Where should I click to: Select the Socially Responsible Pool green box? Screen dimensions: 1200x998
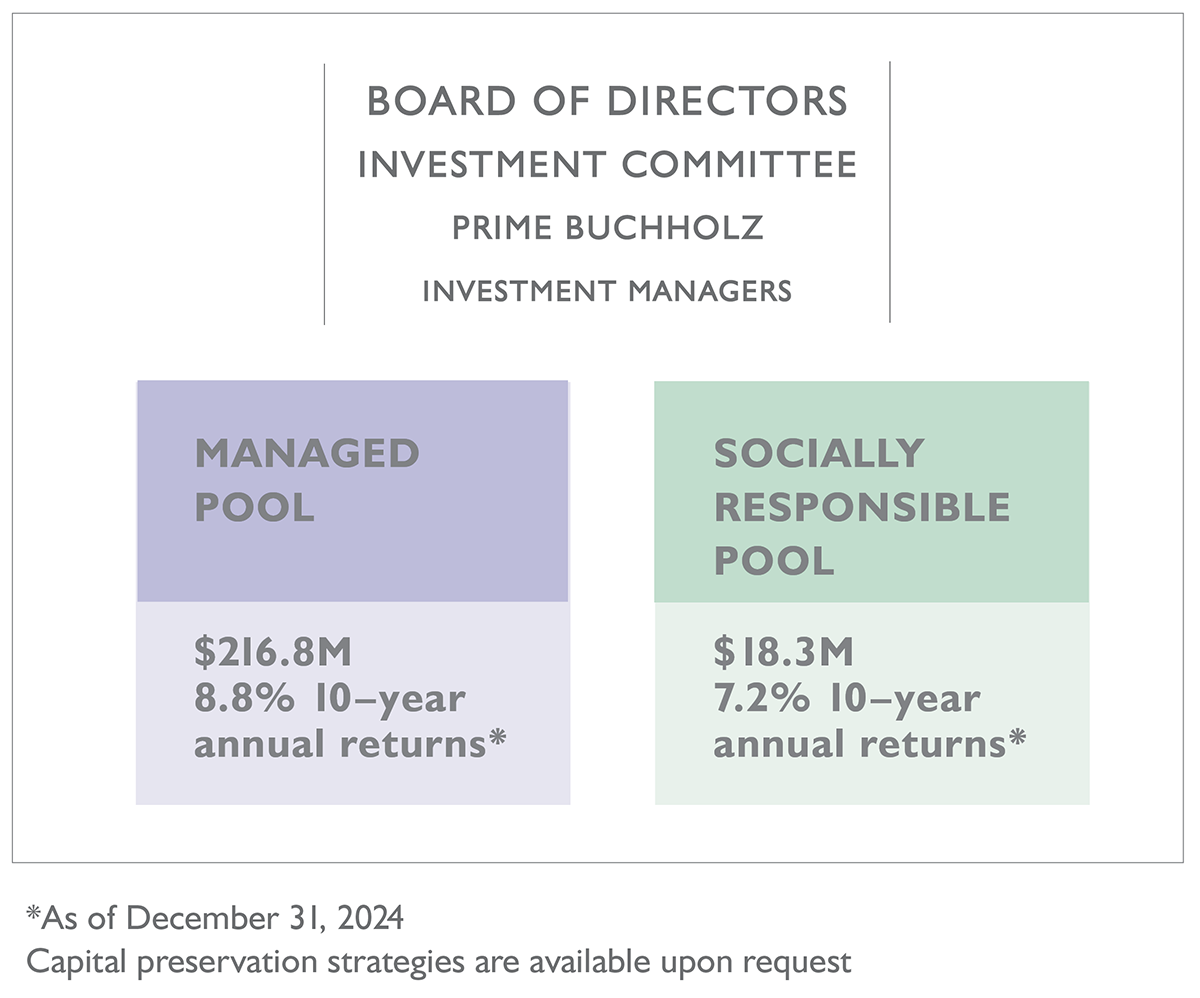pyautogui.click(x=871, y=491)
